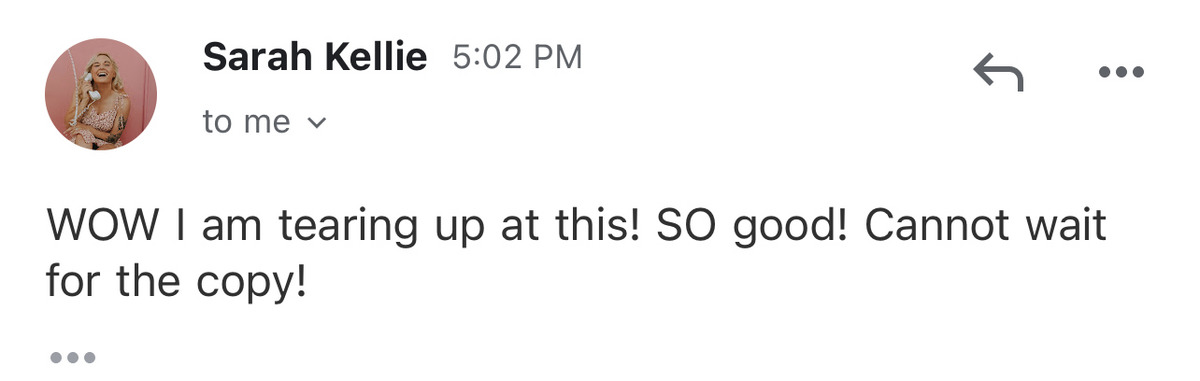Viewport: 1200px width, 381px height.
Task: Reply to Sarah Kellie's email using arrow icon
Action: pos(998,73)
